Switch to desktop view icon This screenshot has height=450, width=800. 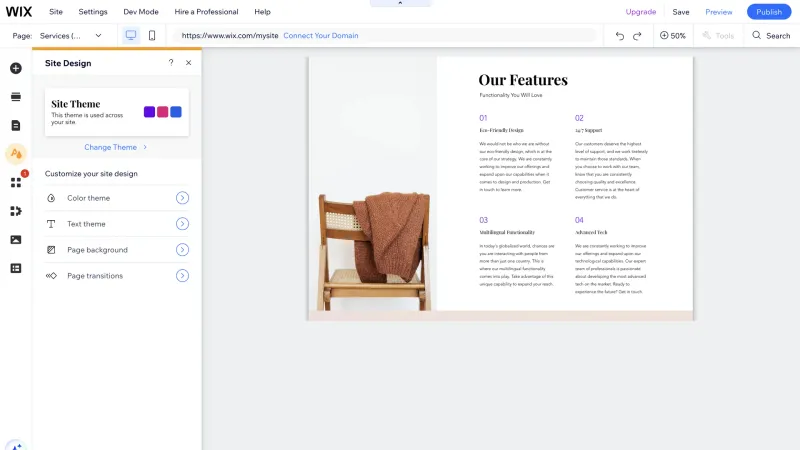[131, 35]
